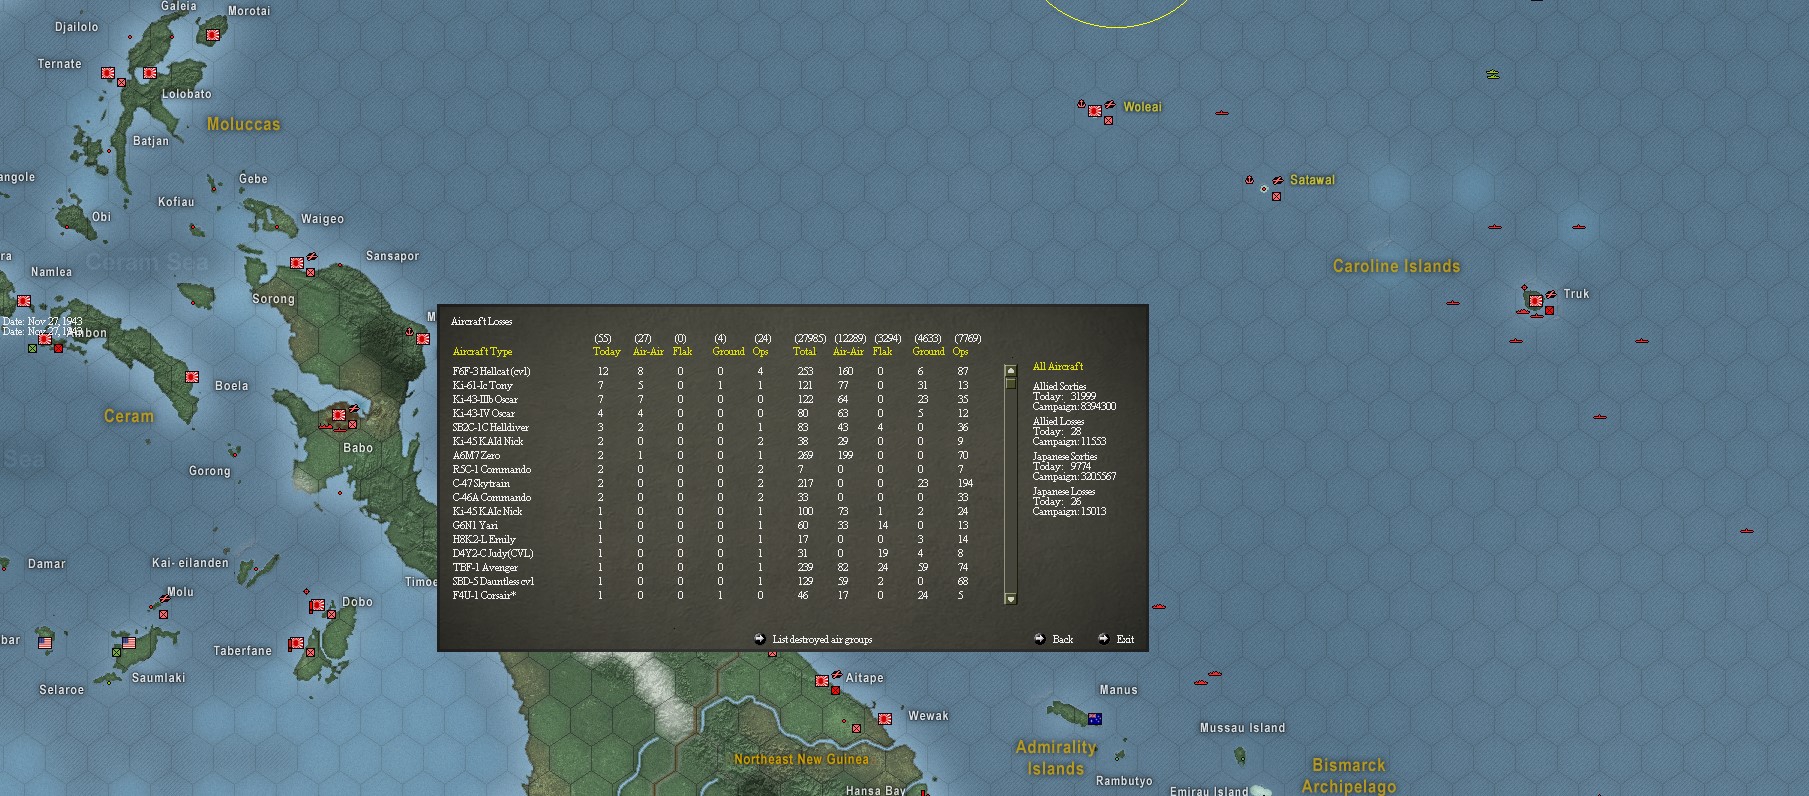
Task: Select the Japanese base flag at Woleai
Action: point(1095,110)
